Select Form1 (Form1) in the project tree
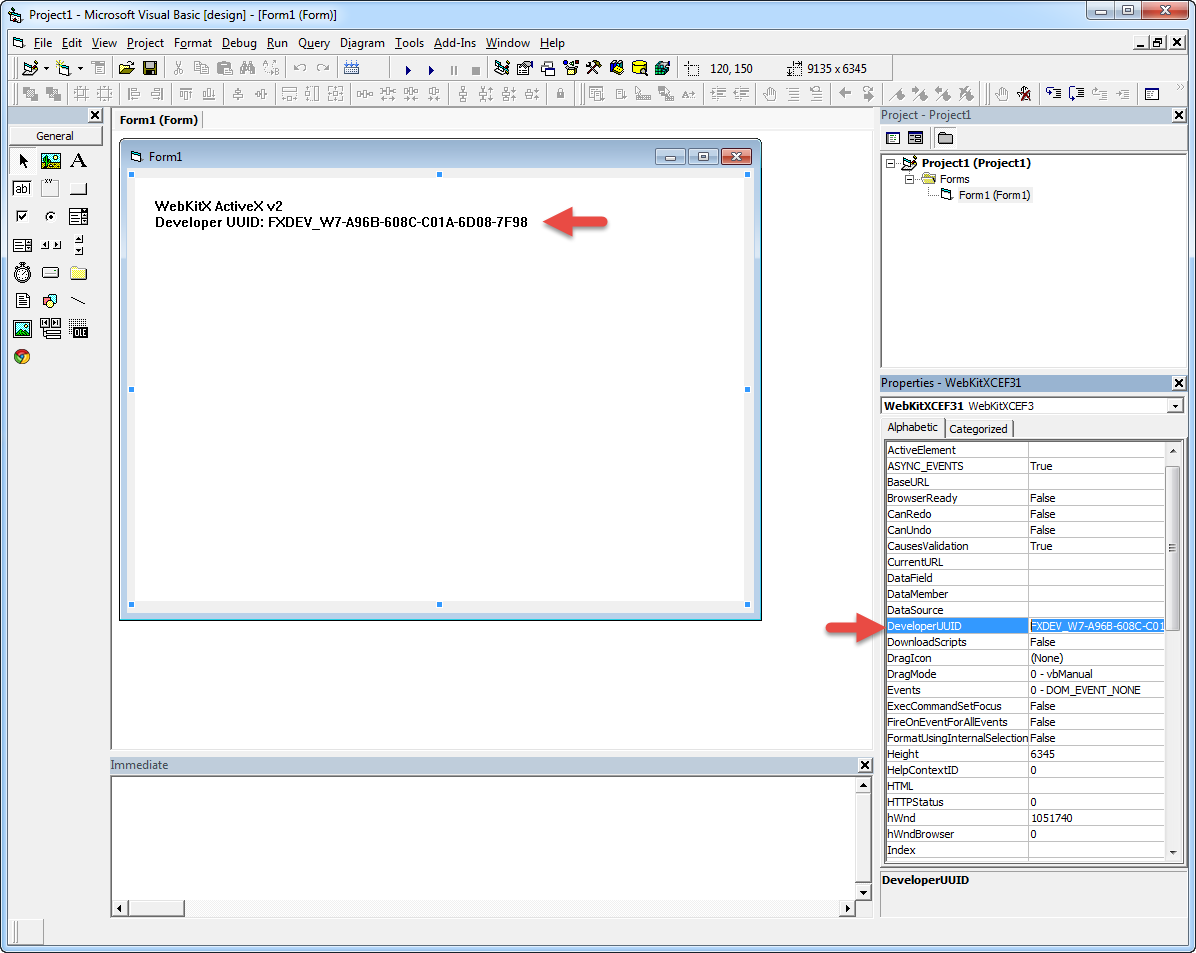This screenshot has height=953, width=1196. tap(993, 195)
